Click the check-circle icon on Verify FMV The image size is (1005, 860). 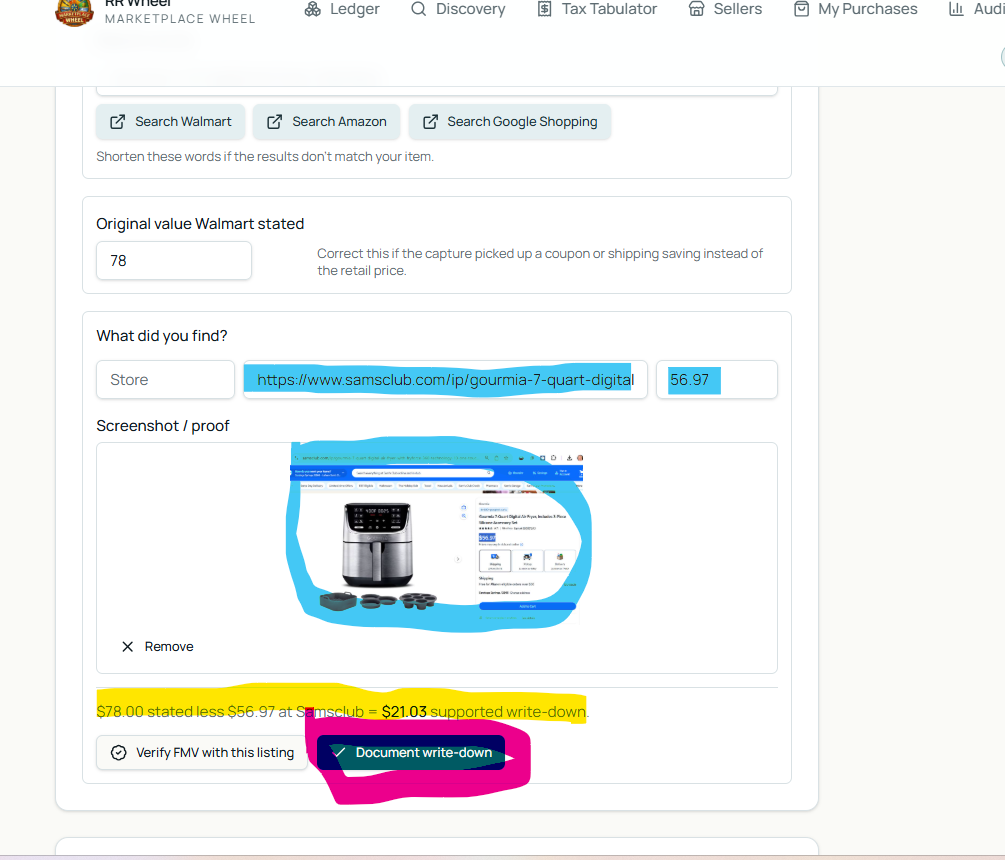(x=119, y=752)
